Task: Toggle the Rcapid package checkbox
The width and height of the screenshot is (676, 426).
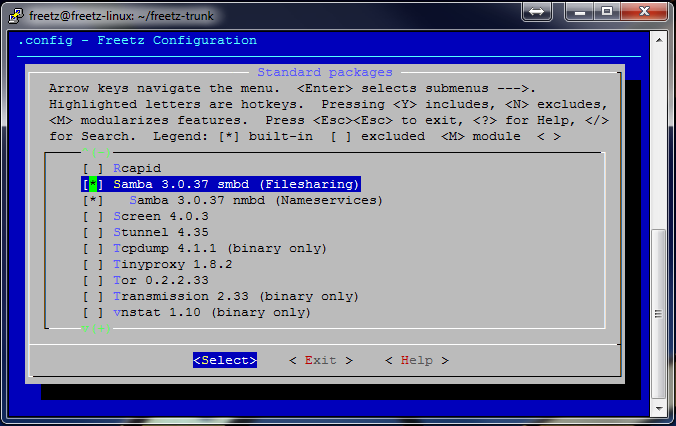Action: pos(93,168)
